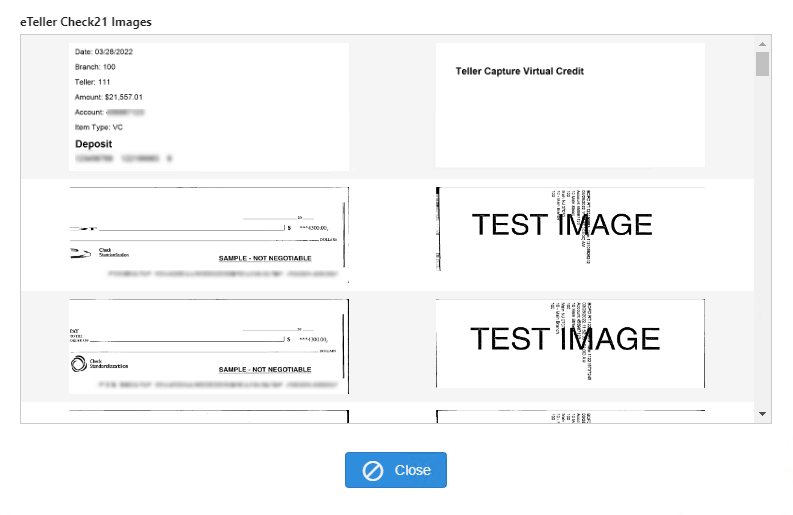Click the 'Teller: 111' text
793x515 pixels.
coord(93,82)
